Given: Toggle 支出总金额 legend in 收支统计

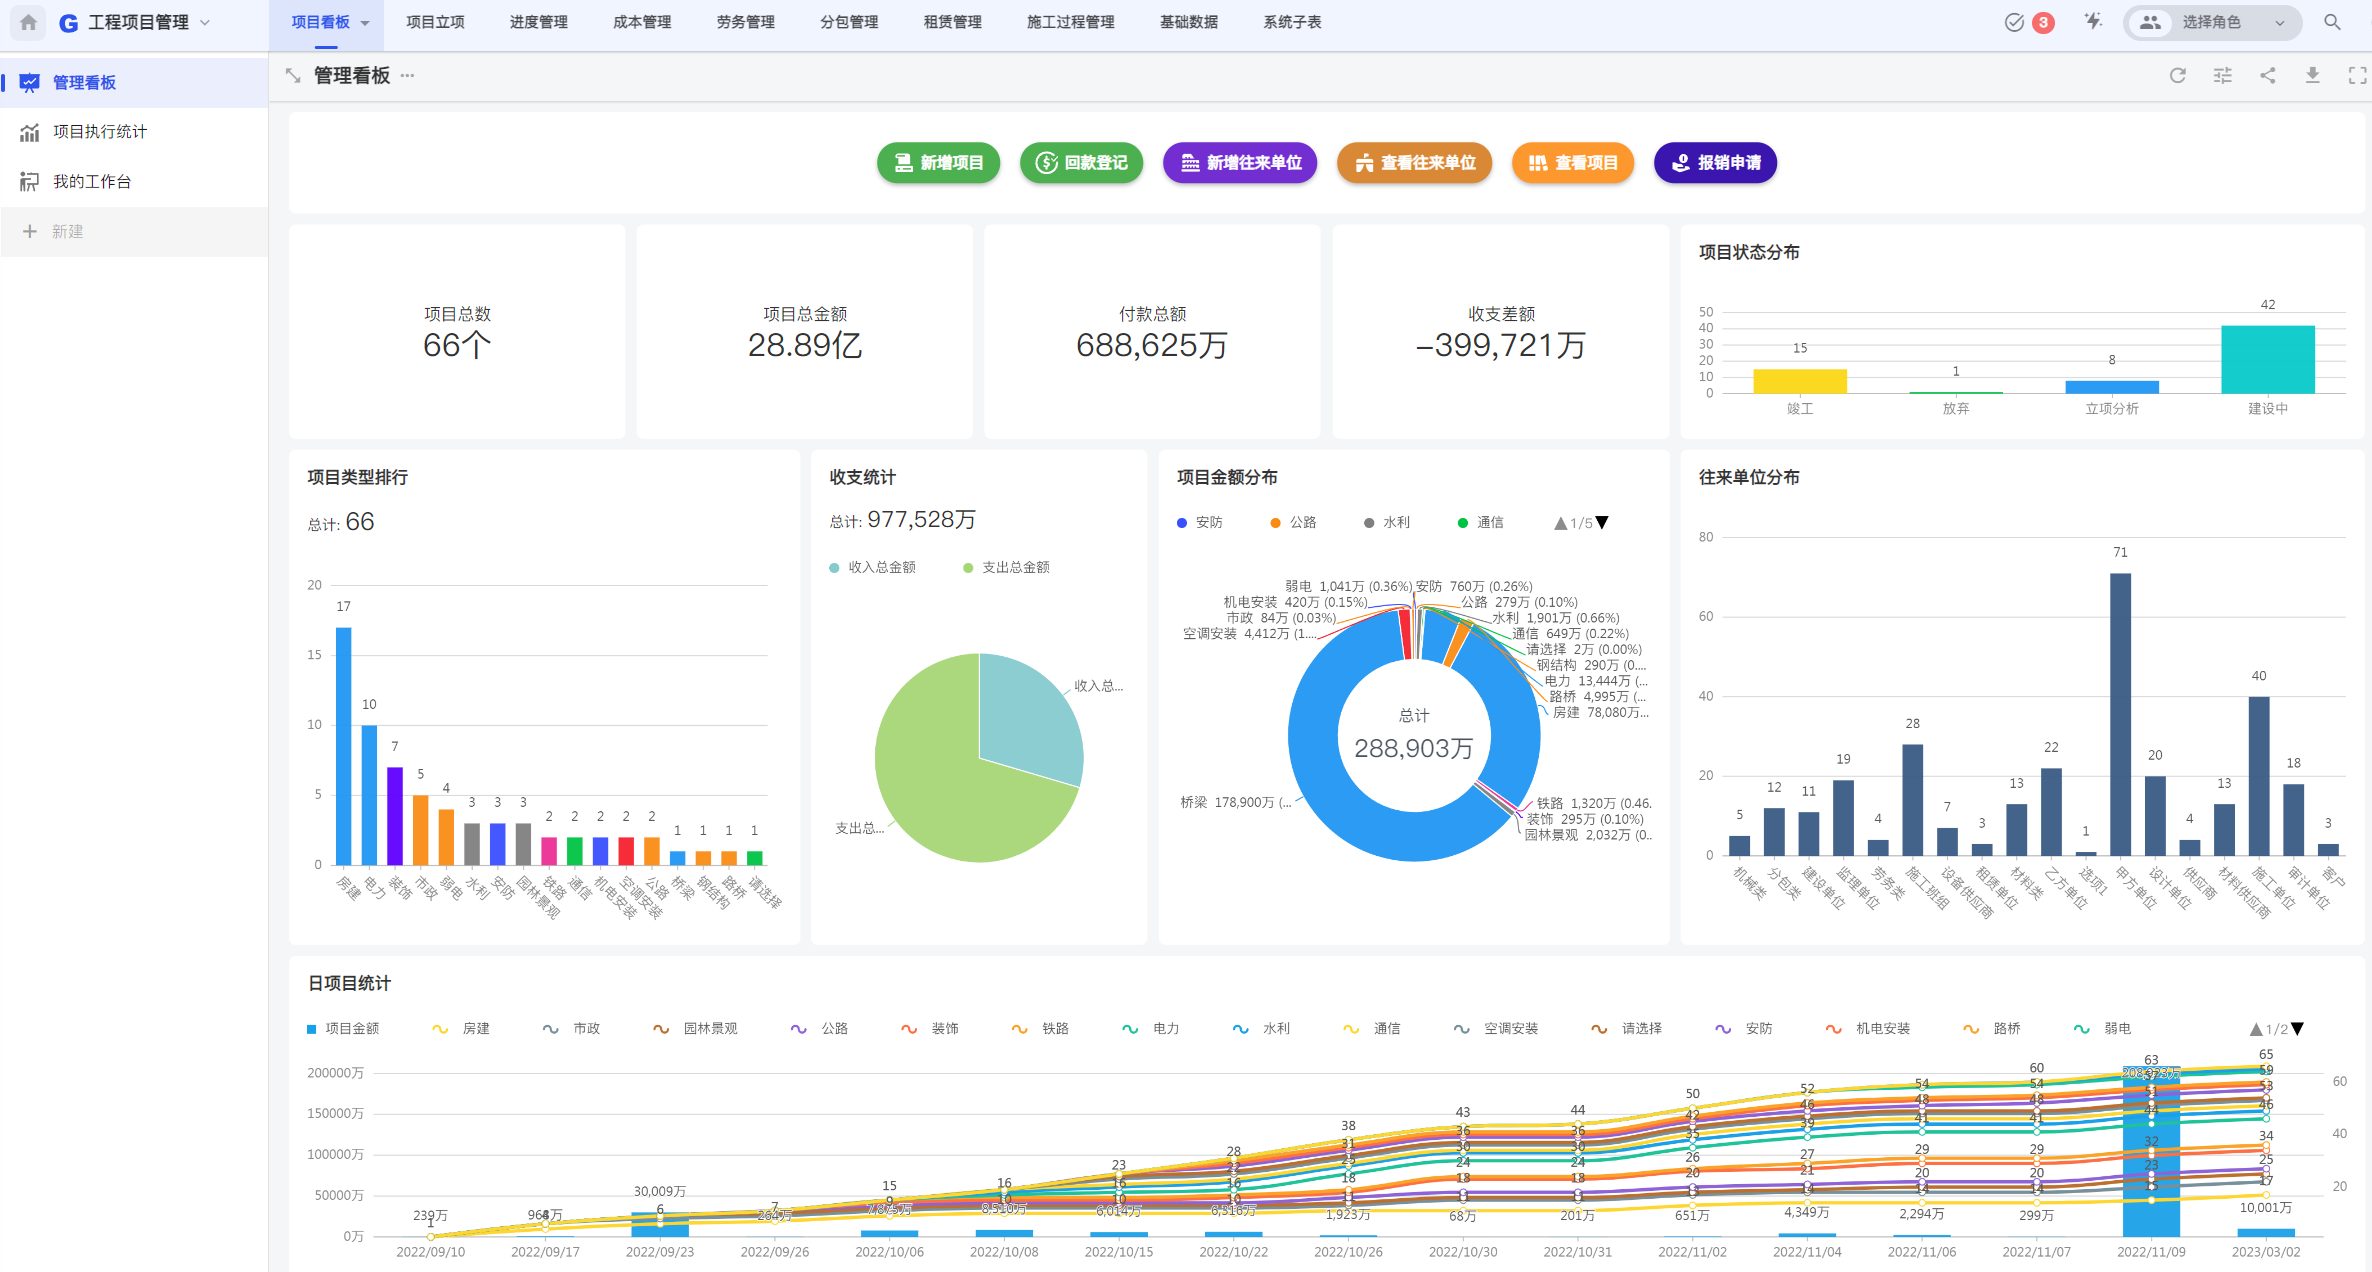Looking at the screenshot, I should [x=1006, y=568].
